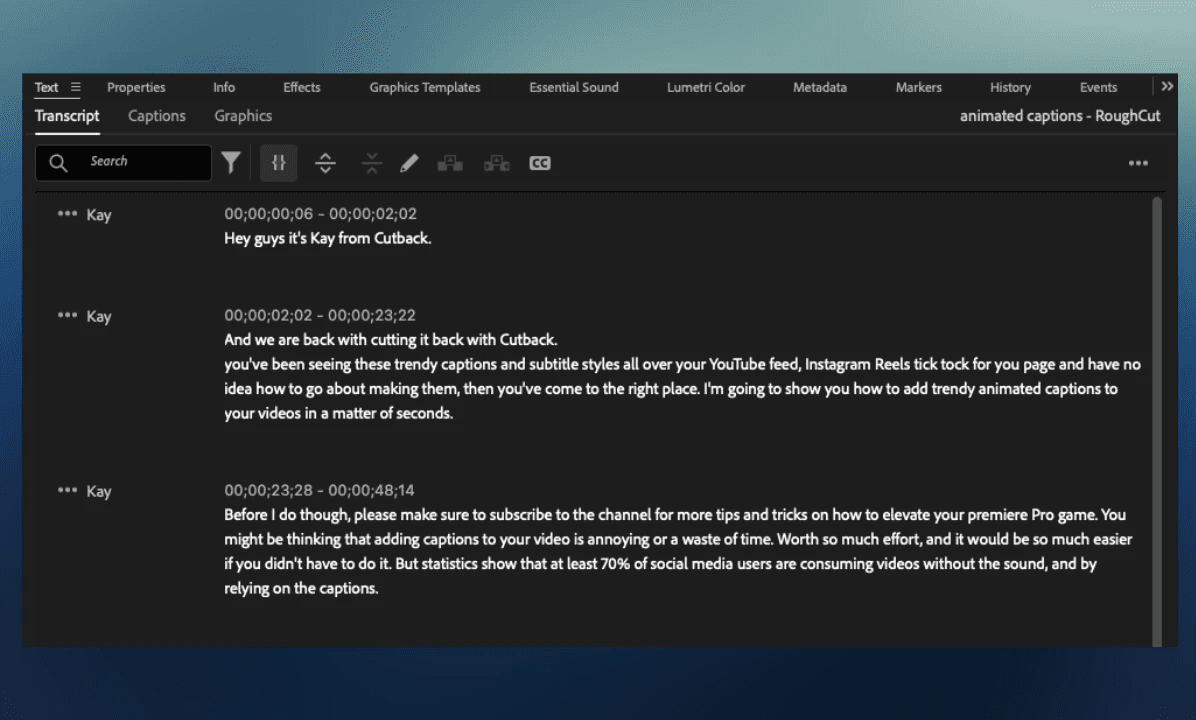Toggle the show pauses button
The image size is (1196, 720).
[x=278, y=162]
